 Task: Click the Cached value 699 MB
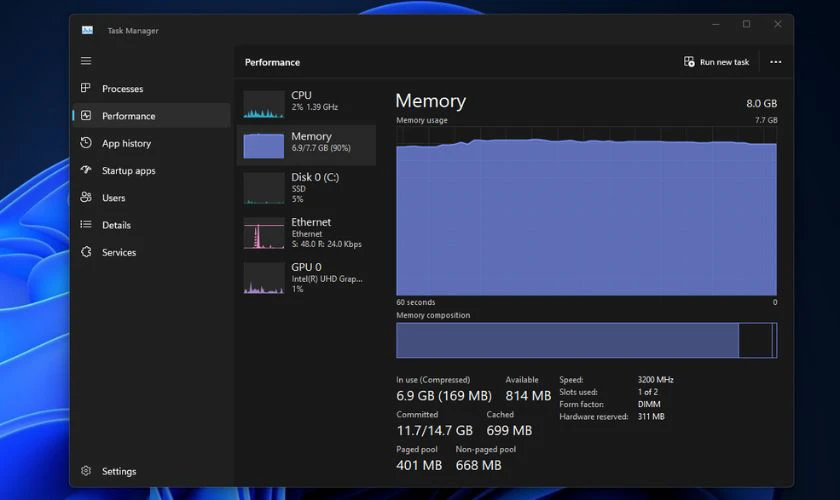coord(509,430)
